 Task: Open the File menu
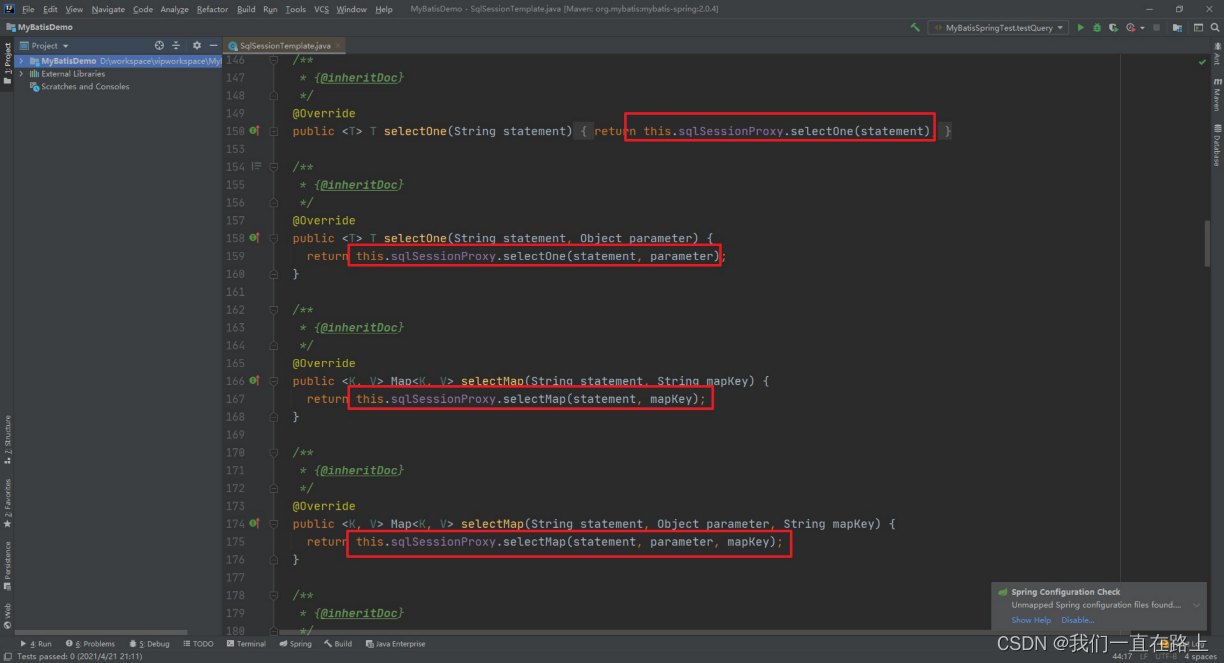pos(28,9)
